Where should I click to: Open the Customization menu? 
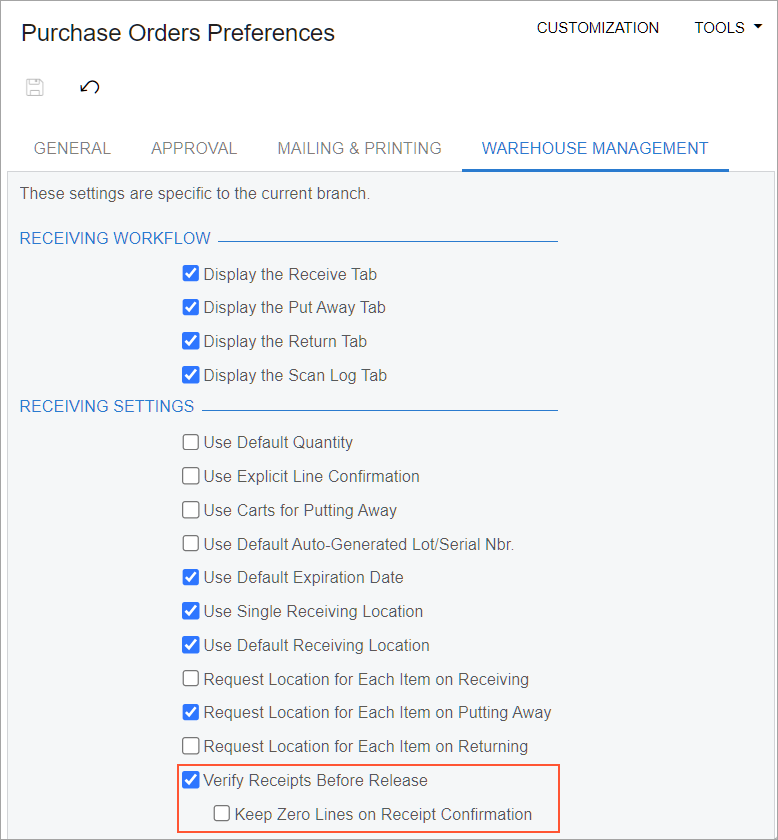(x=597, y=28)
